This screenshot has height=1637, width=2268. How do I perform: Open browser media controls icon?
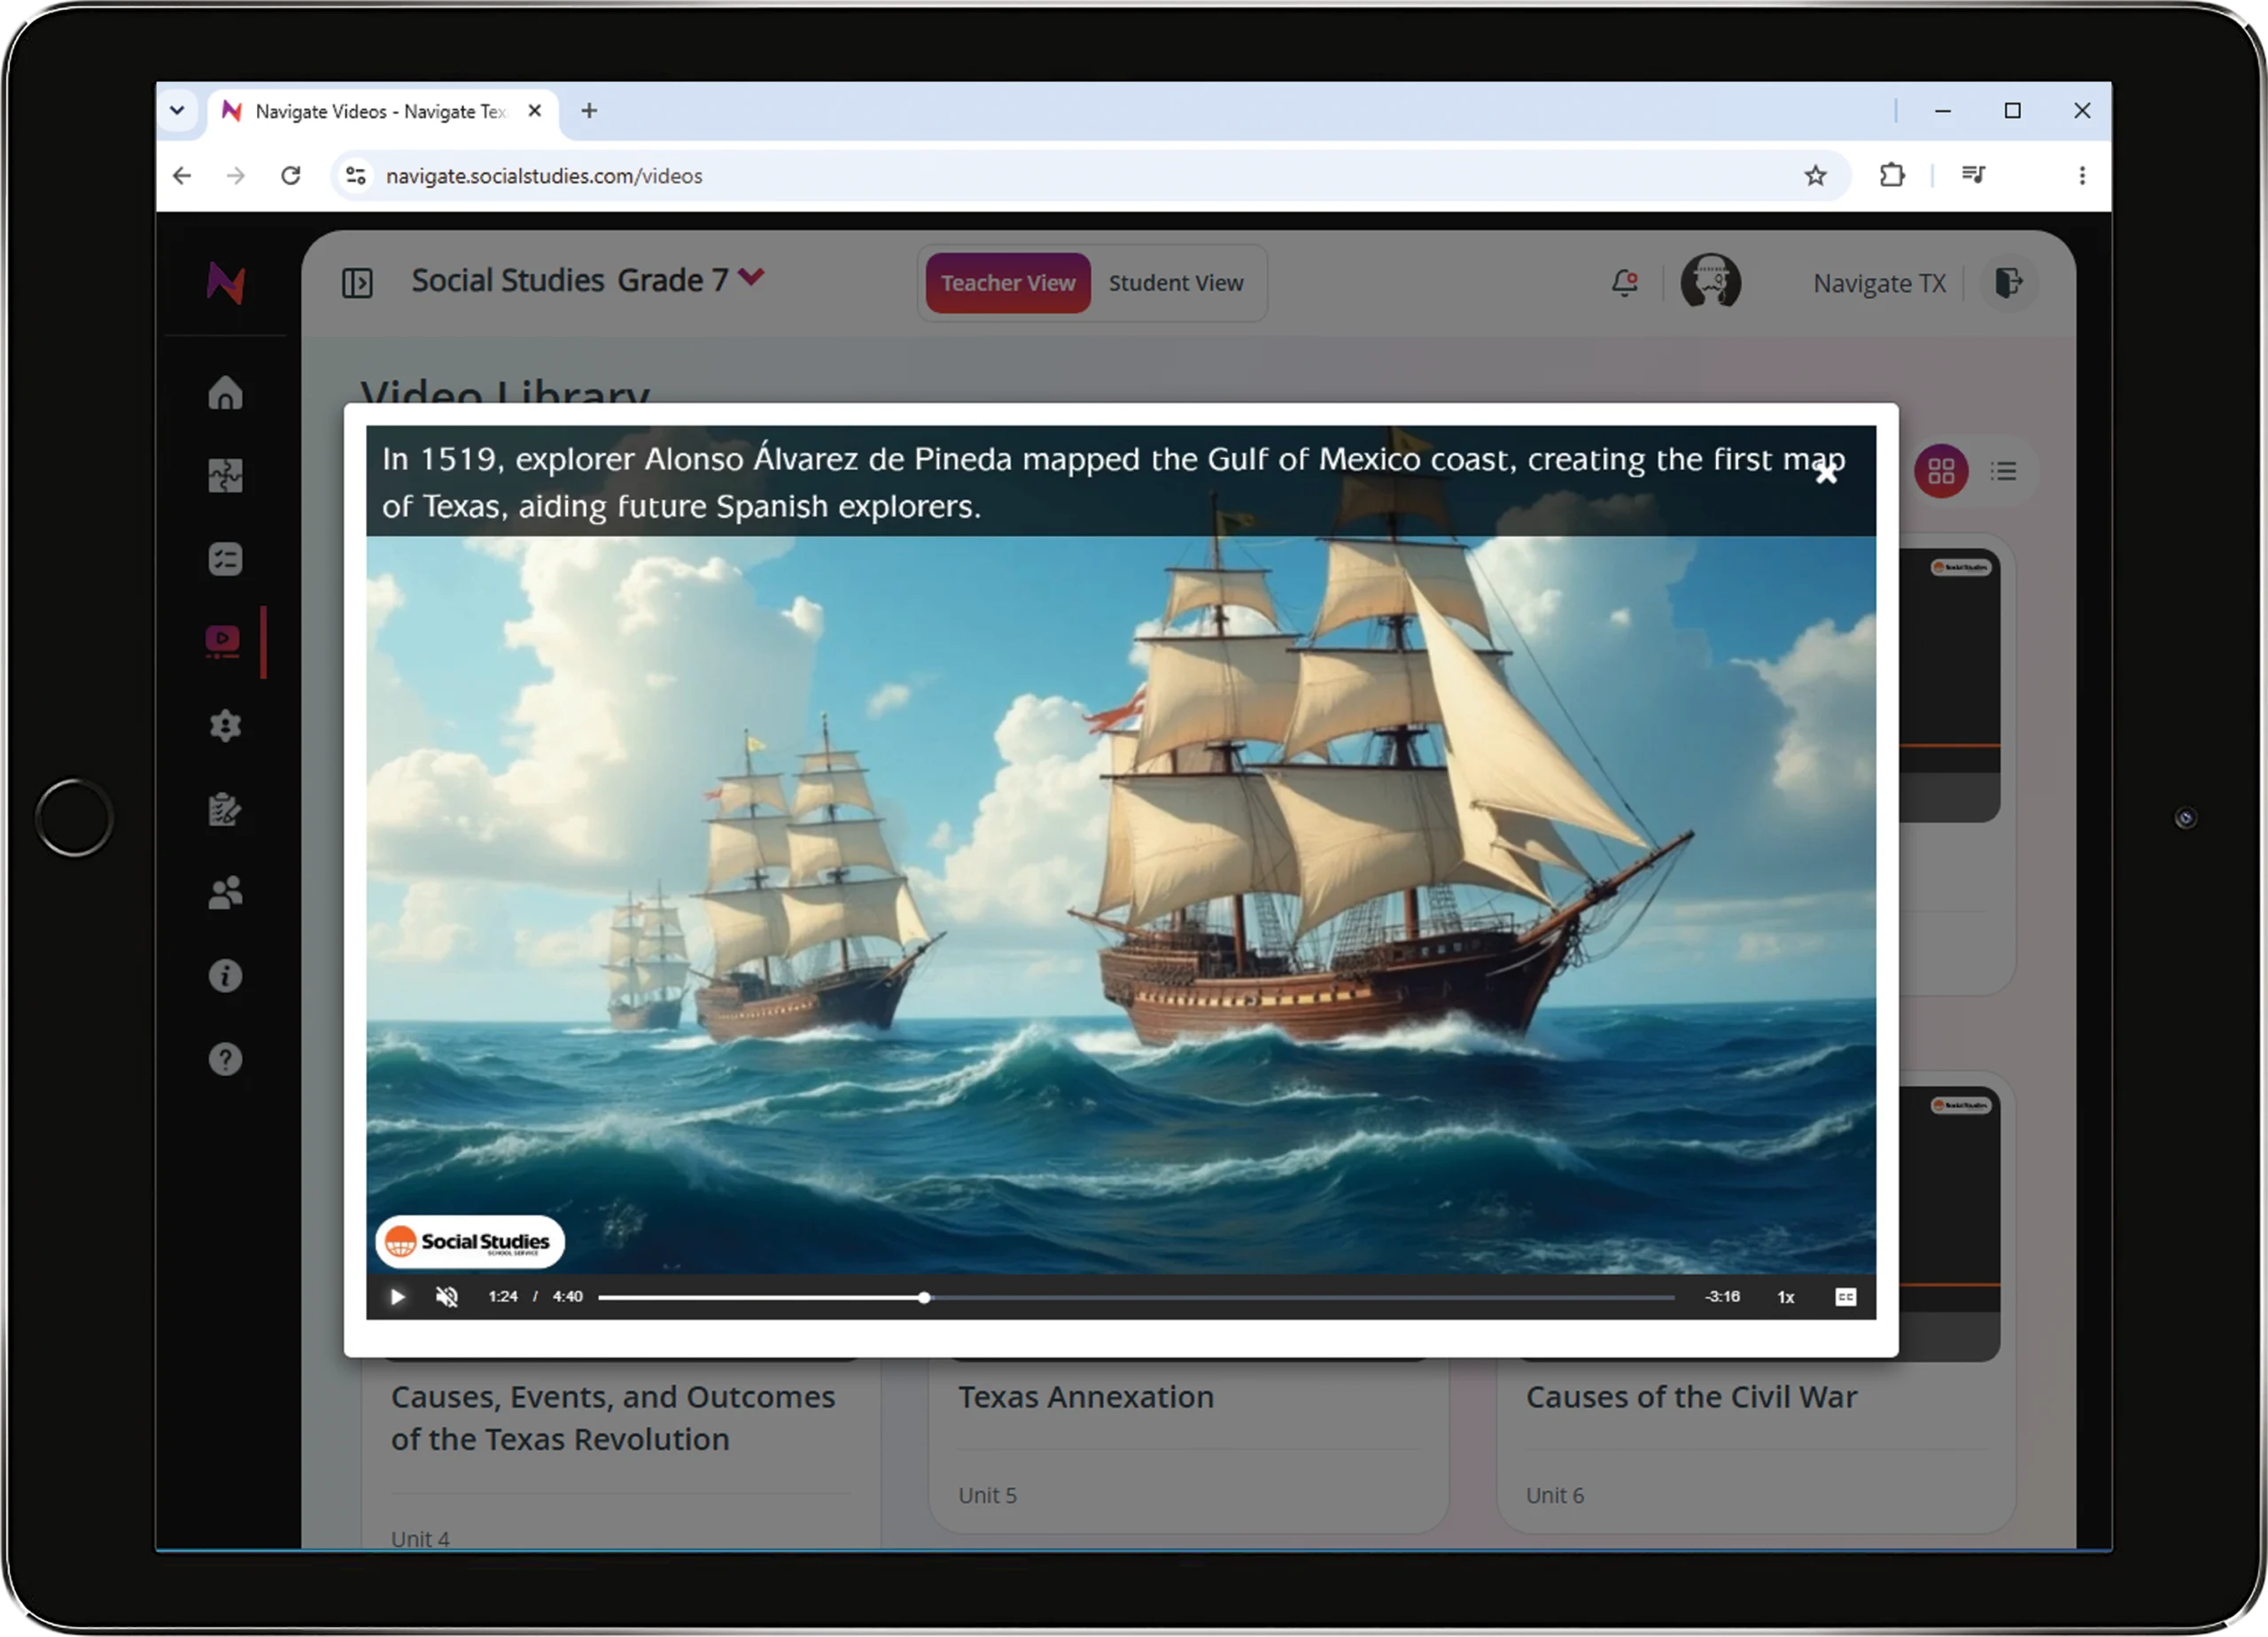(1973, 176)
